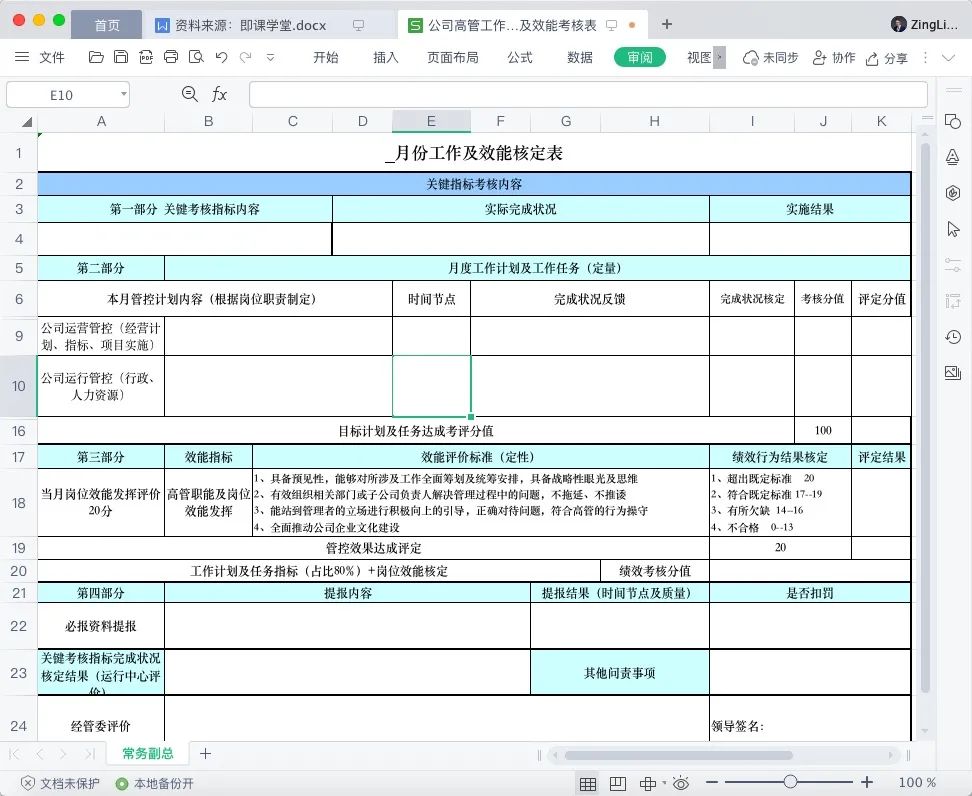972x796 pixels.
Task: Open the print icon in the toolbar
Action: coord(172,57)
